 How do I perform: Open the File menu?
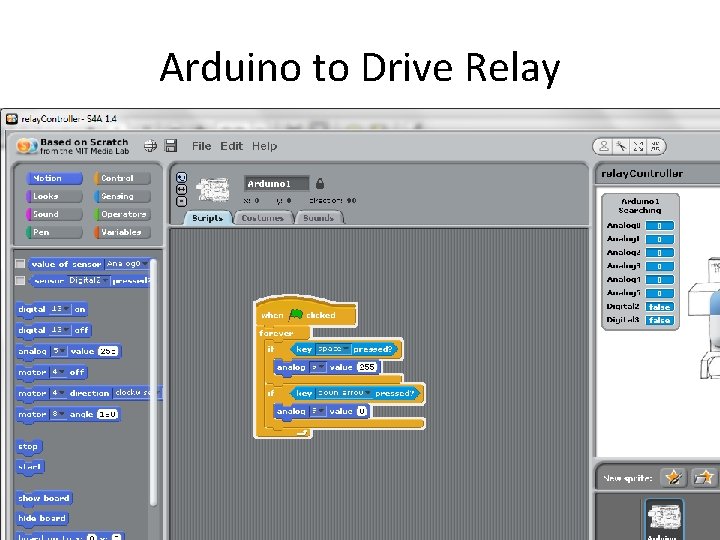coord(202,146)
